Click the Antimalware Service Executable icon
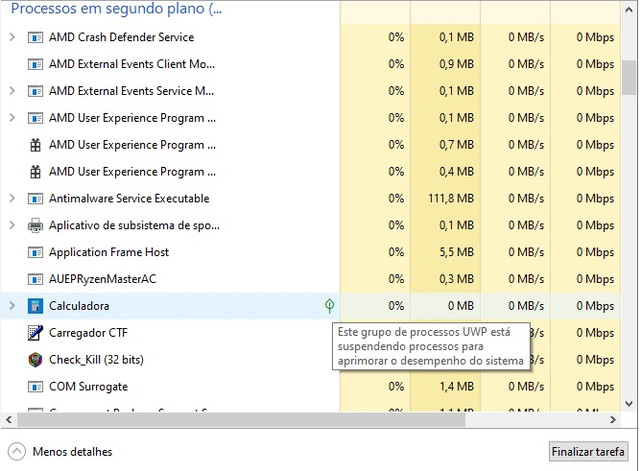The width and height of the screenshot is (640, 471). [x=35, y=199]
